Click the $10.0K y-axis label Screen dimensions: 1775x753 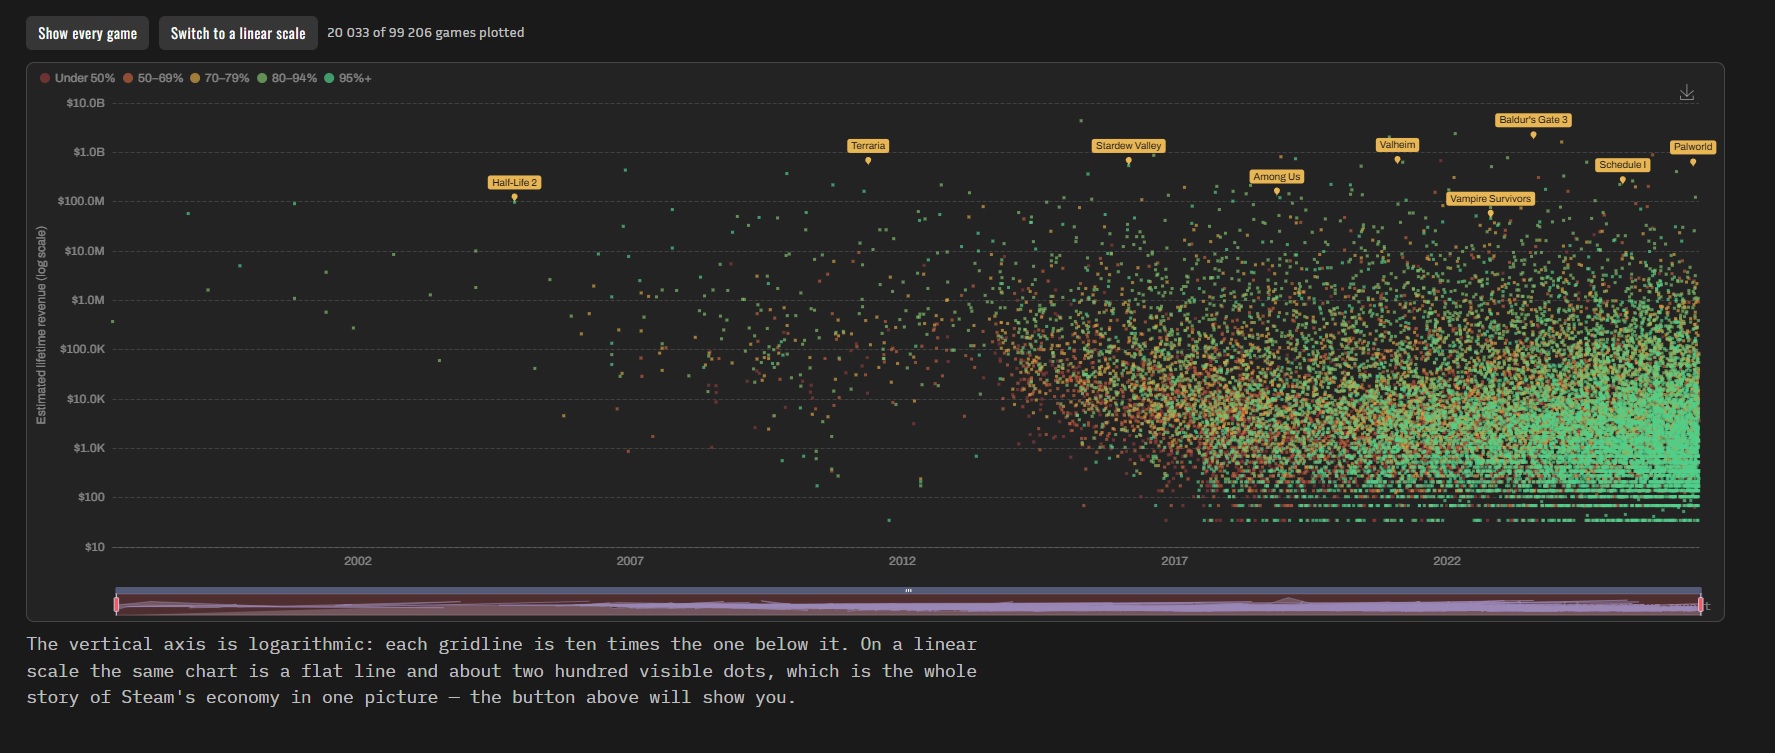(85, 399)
